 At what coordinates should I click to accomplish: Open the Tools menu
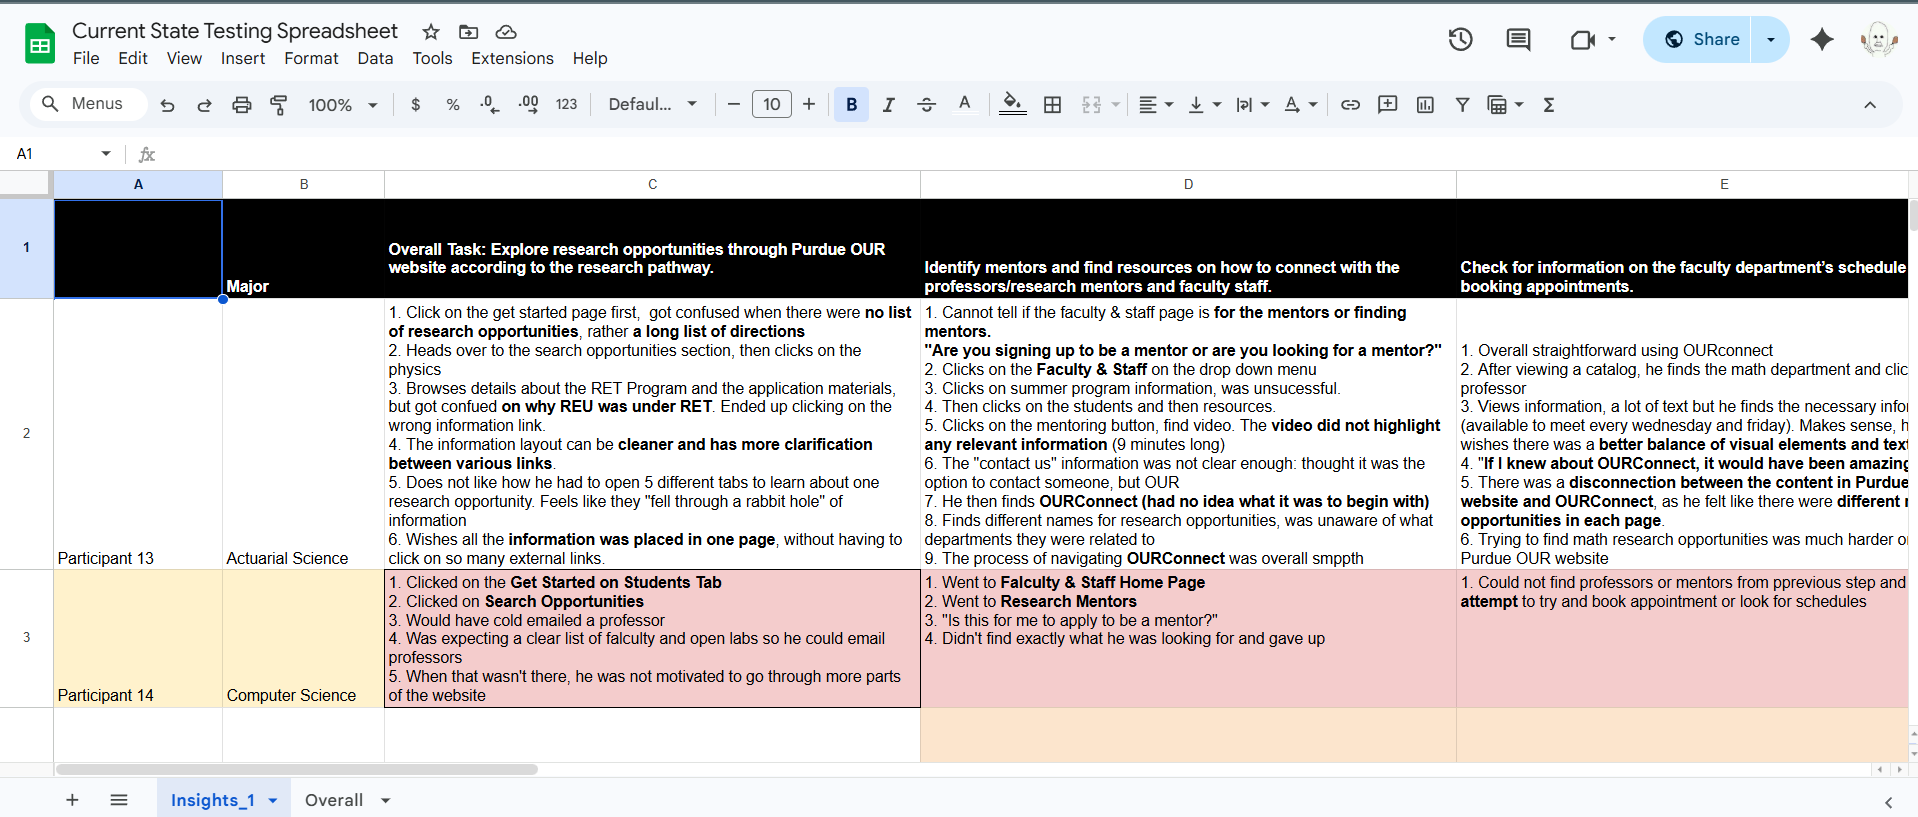pyautogui.click(x=432, y=58)
